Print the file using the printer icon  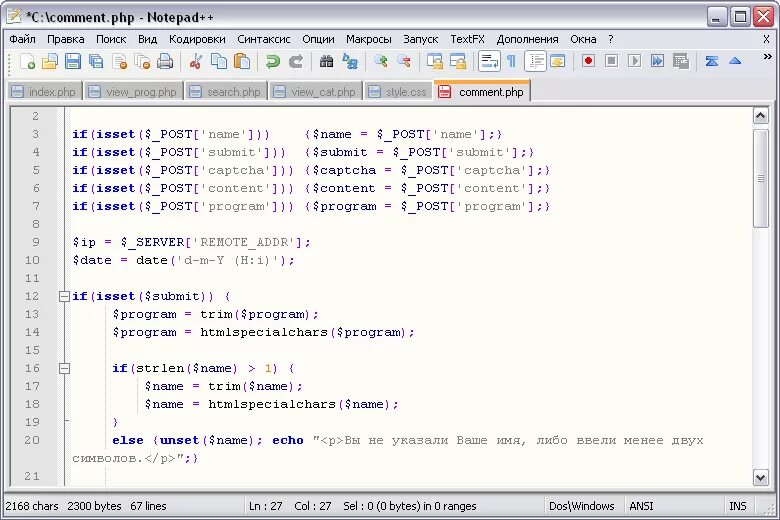[x=165, y=61]
